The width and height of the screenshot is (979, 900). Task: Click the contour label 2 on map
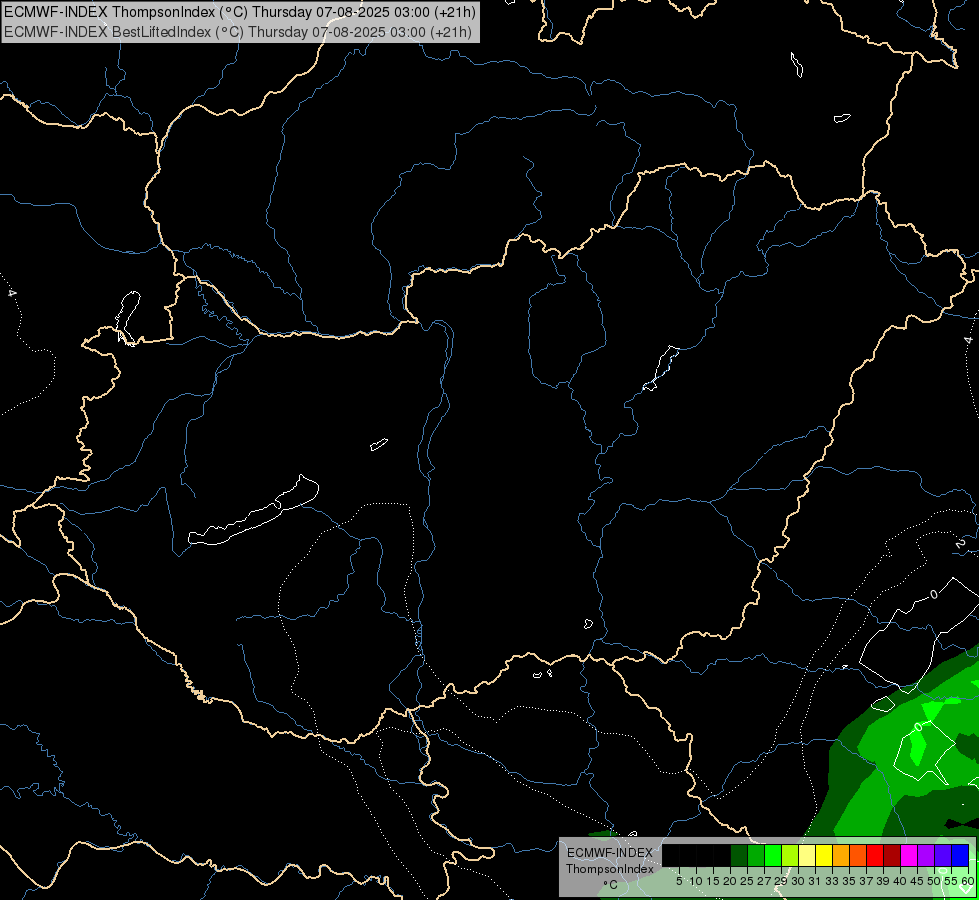pyautogui.click(x=960, y=543)
